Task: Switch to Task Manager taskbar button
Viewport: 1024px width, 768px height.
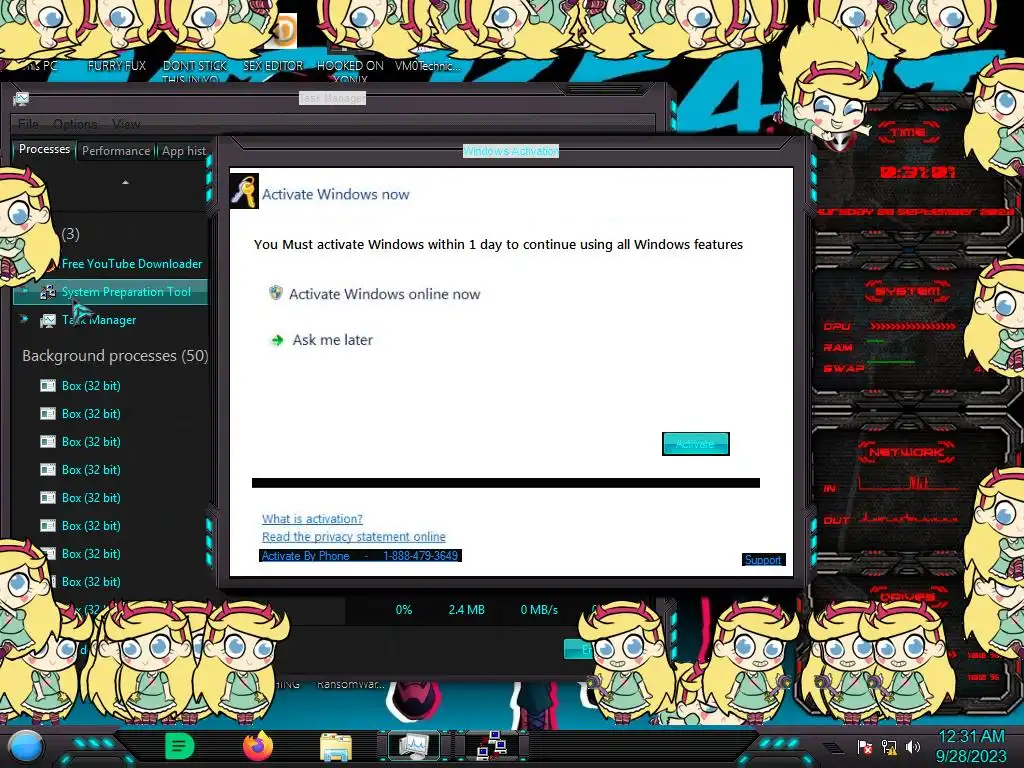Action: pyautogui.click(x=413, y=746)
